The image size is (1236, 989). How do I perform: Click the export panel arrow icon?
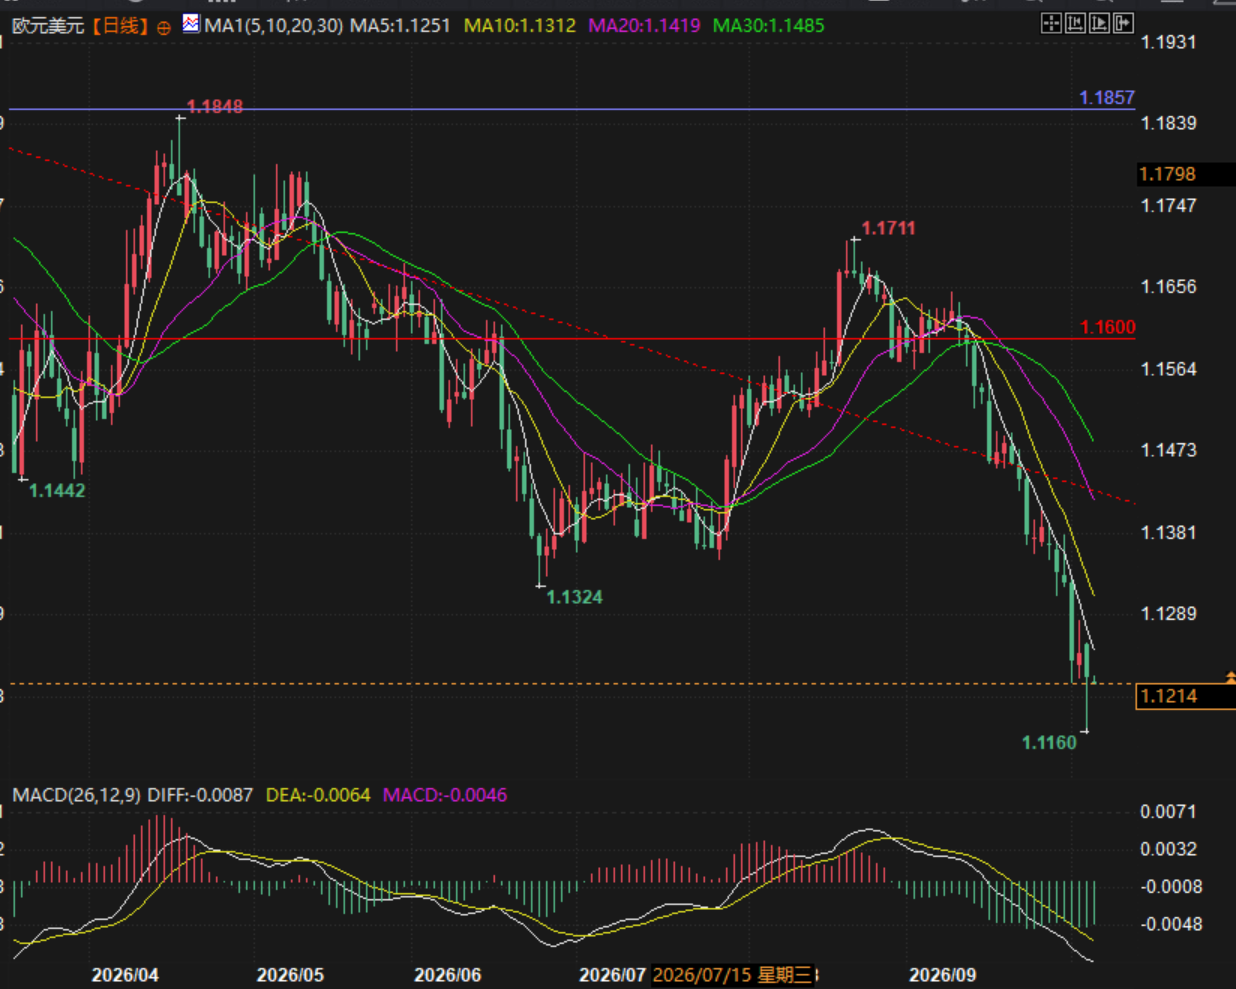point(1123,23)
